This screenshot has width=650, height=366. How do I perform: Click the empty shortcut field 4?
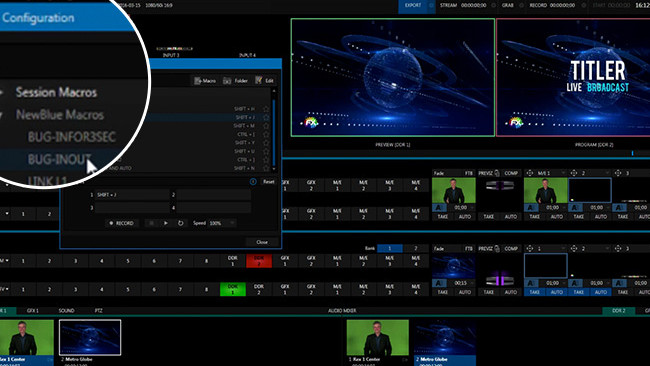click(213, 207)
